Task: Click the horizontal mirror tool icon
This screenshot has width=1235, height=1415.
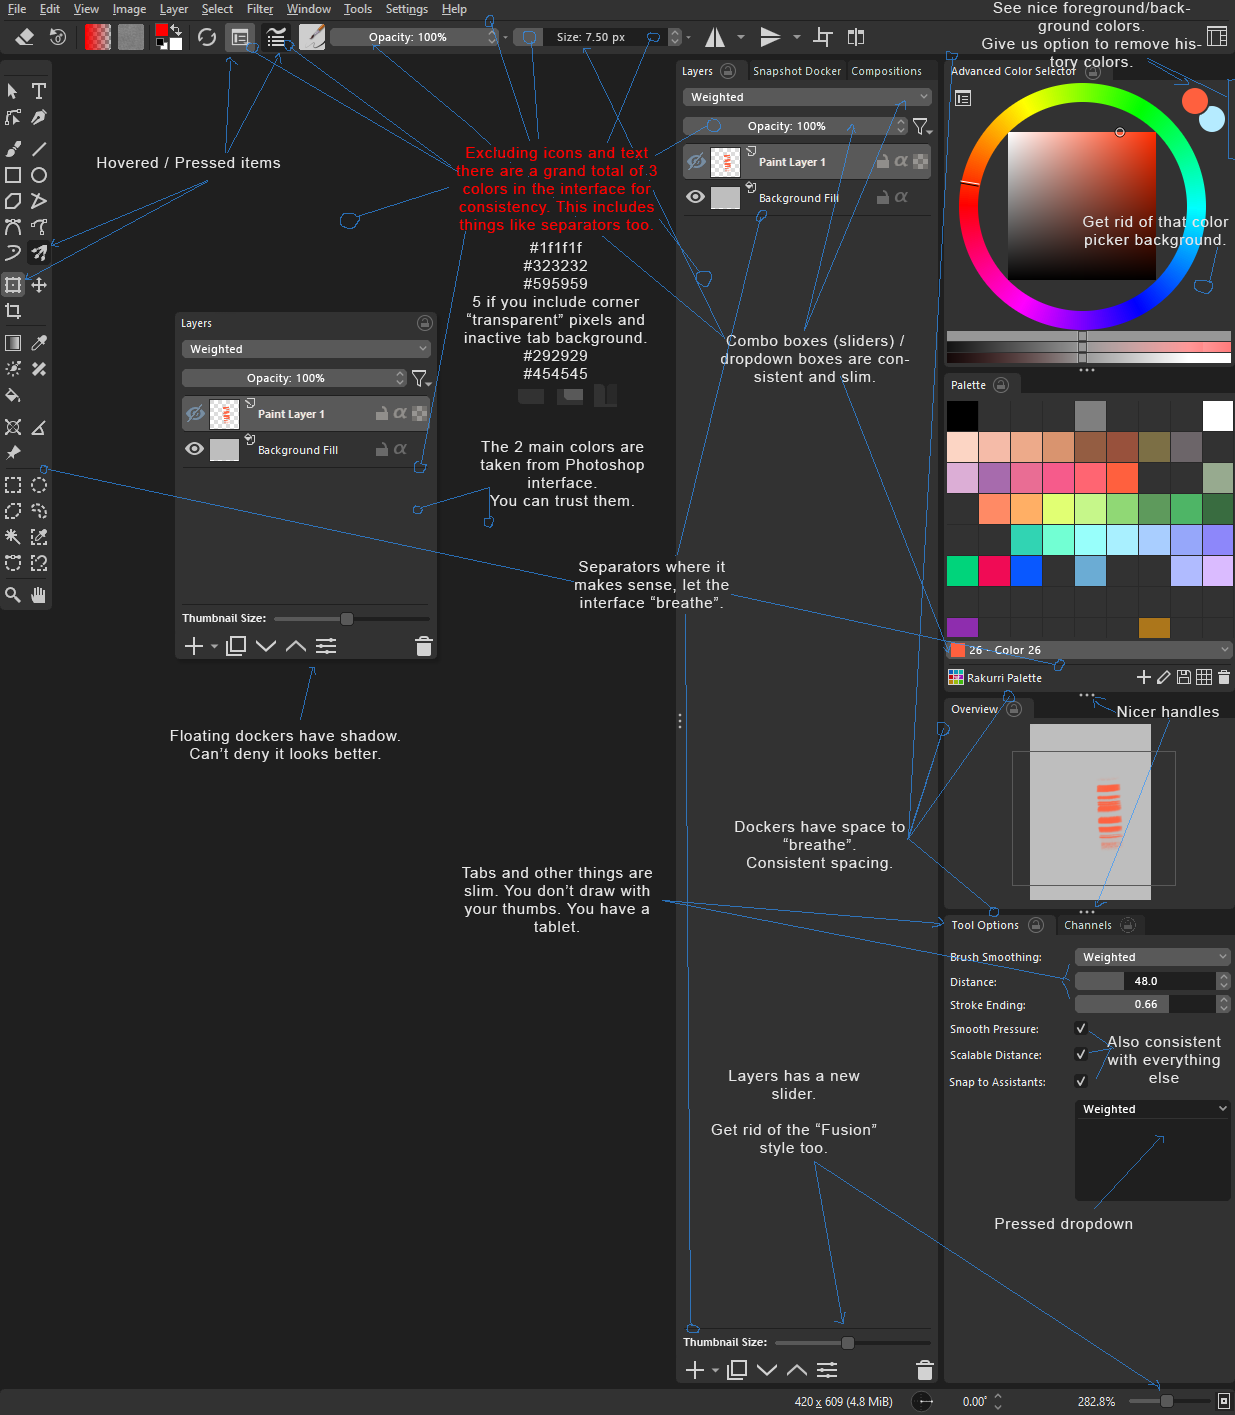Action: 715,37
